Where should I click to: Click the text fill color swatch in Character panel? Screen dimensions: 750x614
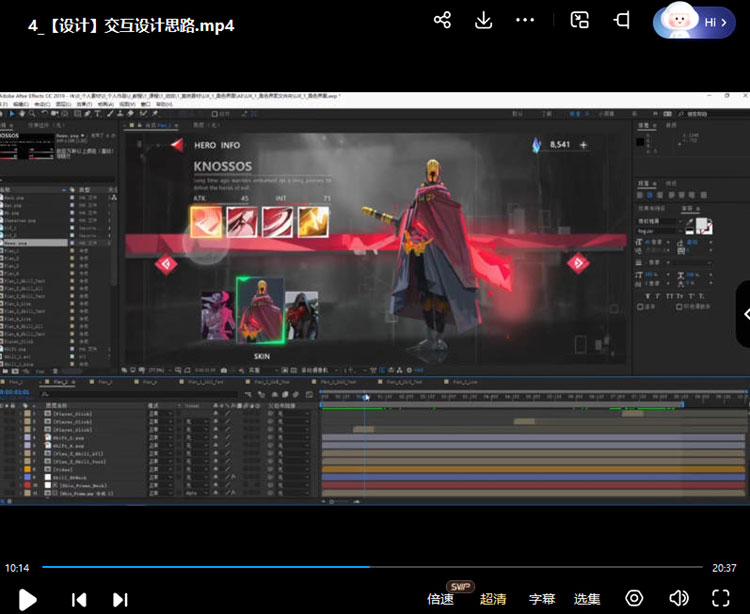[x=701, y=223]
